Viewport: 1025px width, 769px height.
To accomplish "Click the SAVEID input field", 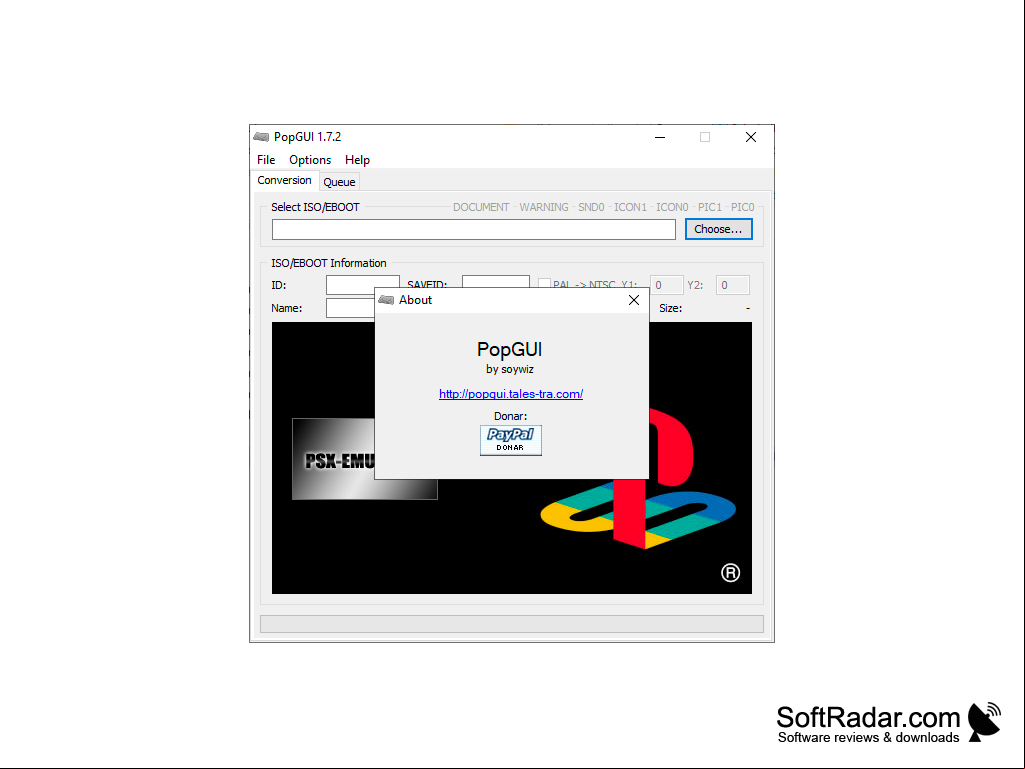I will tap(496, 281).
